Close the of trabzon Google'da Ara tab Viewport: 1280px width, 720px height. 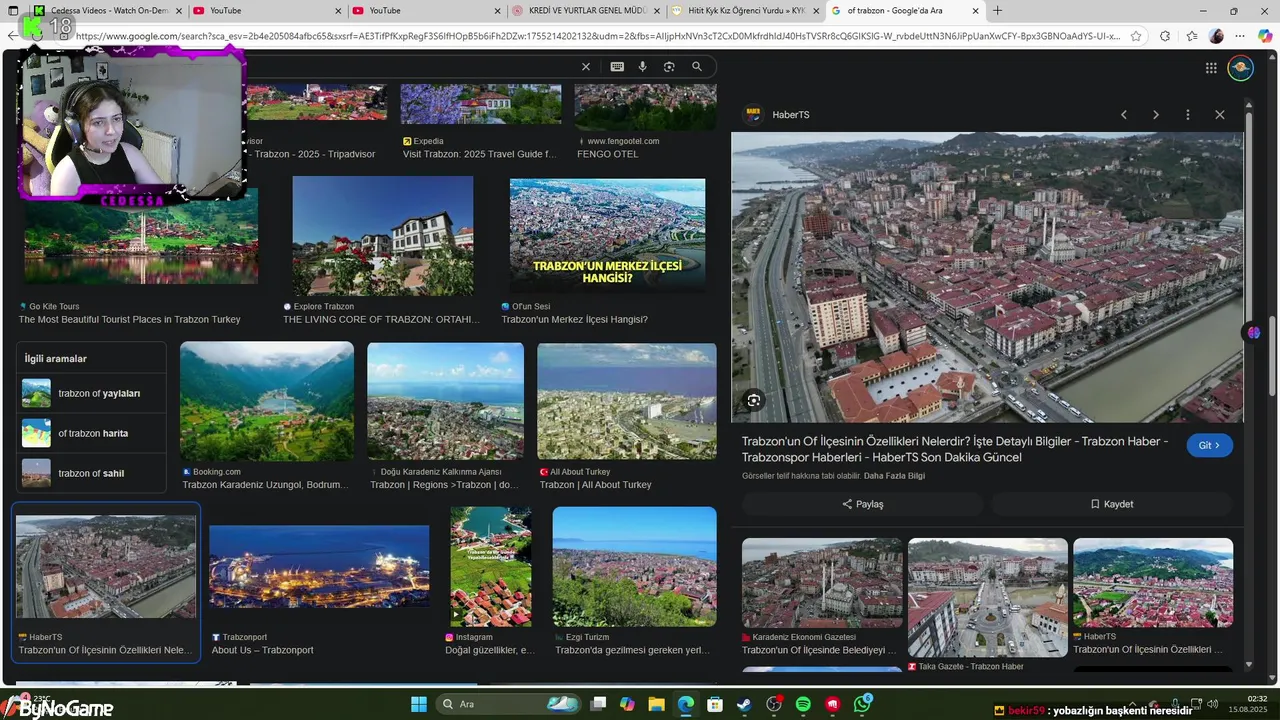coord(975,11)
